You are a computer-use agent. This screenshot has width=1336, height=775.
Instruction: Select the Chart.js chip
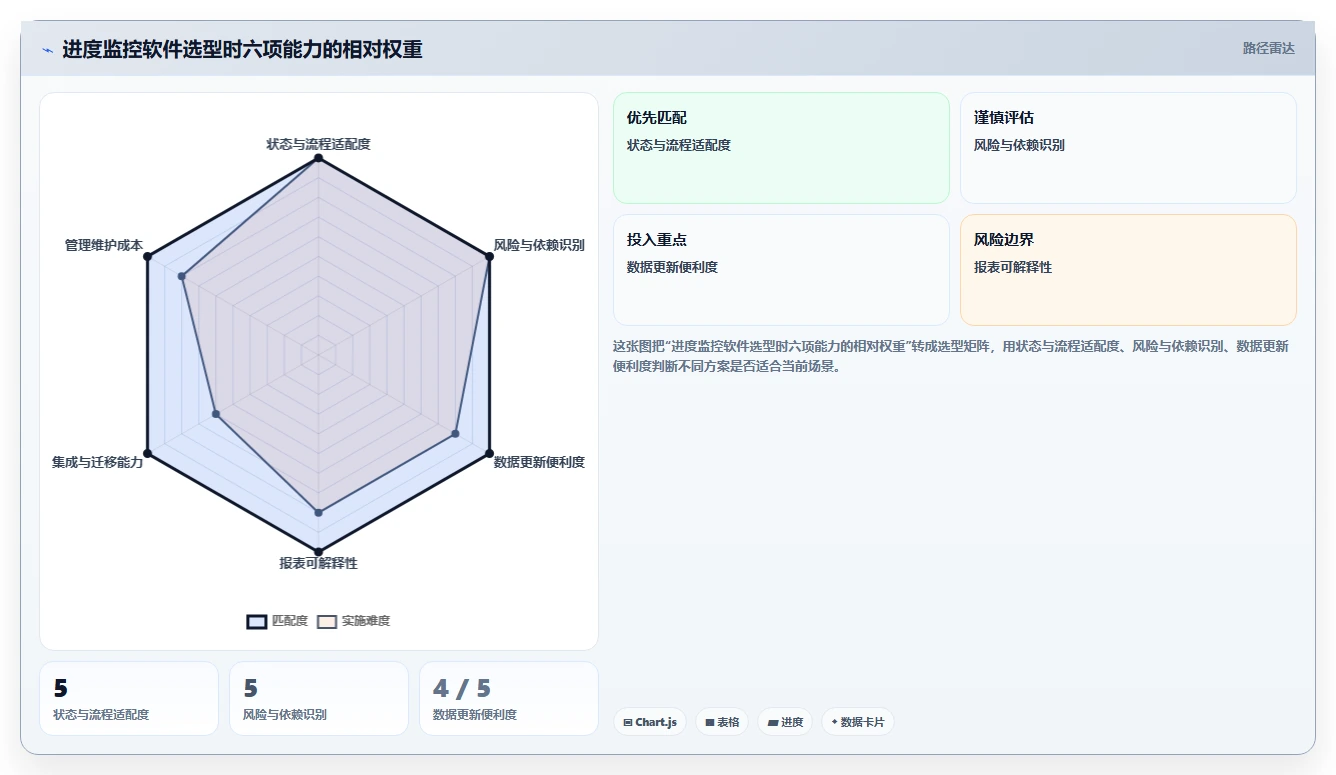(x=650, y=722)
